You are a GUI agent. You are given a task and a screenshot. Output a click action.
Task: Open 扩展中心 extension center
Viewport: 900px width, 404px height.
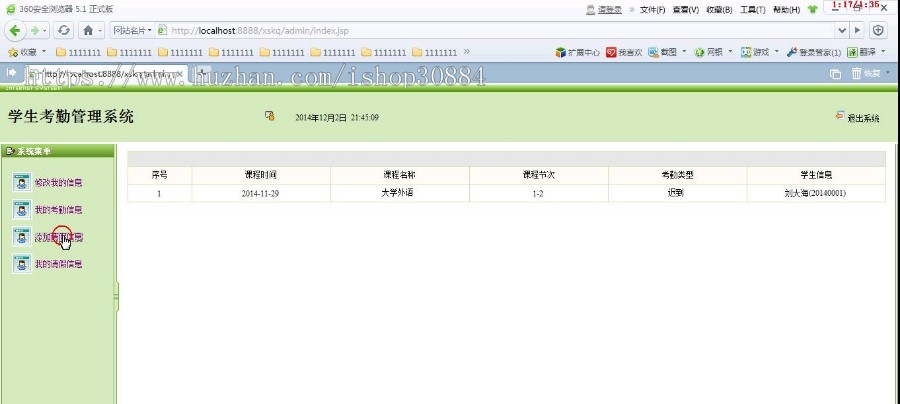click(x=577, y=52)
